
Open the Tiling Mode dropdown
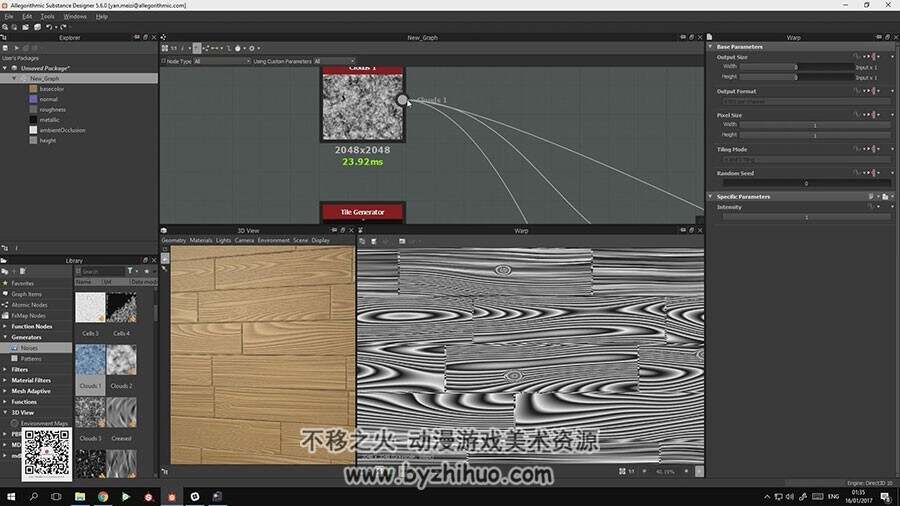tap(806, 159)
